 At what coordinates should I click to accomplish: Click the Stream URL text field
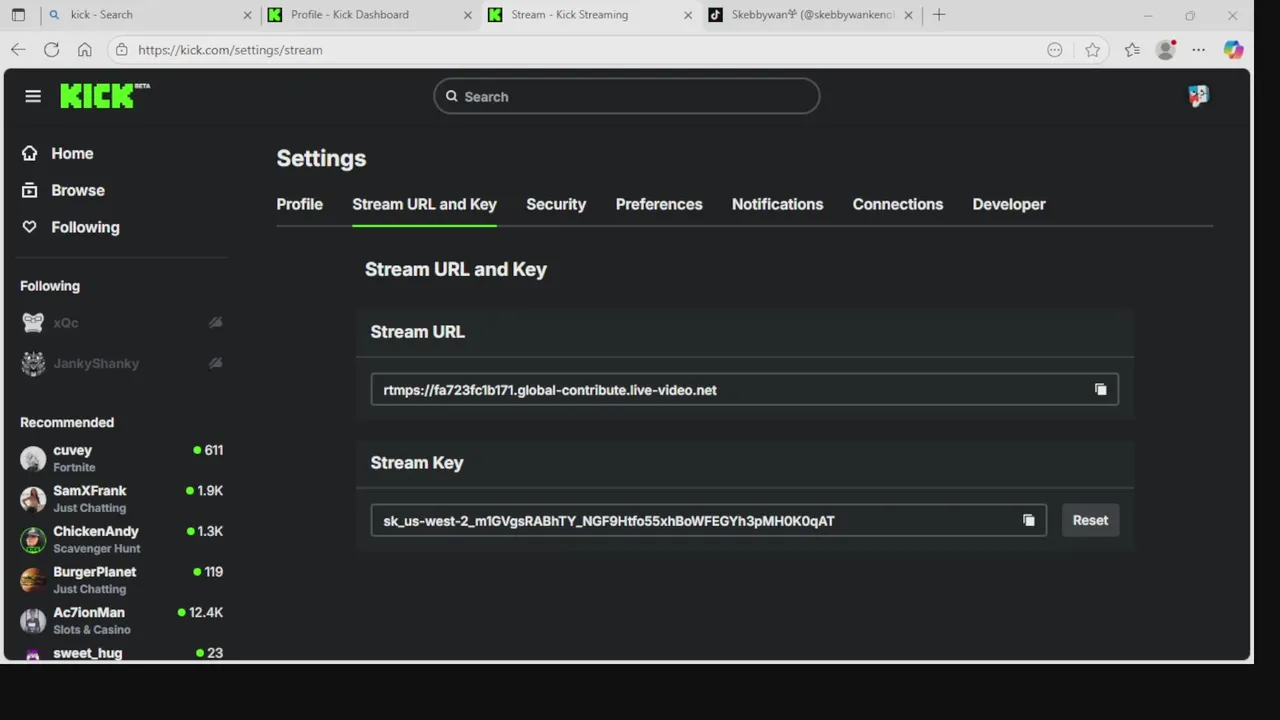point(744,390)
